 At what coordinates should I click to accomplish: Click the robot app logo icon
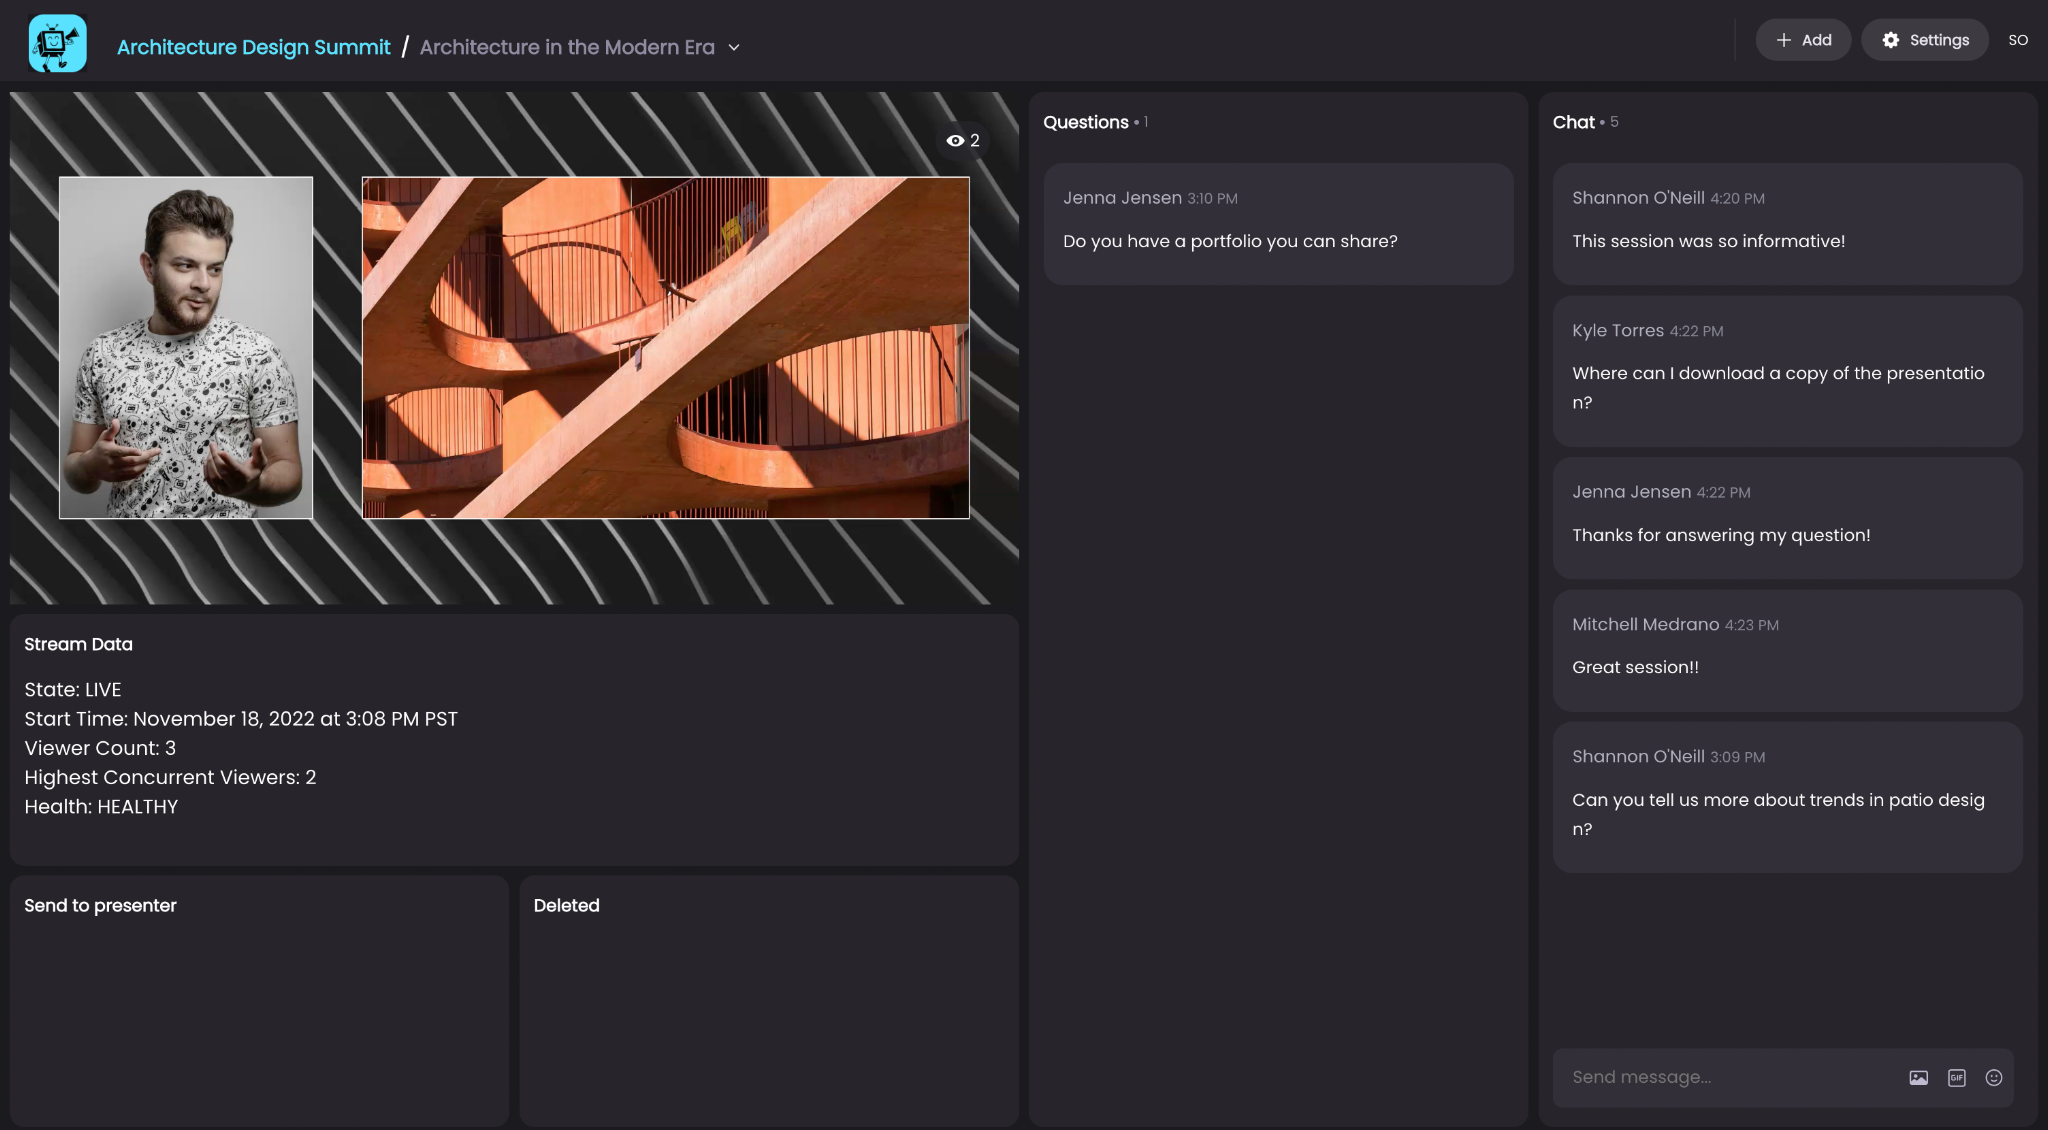coord(57,43)
